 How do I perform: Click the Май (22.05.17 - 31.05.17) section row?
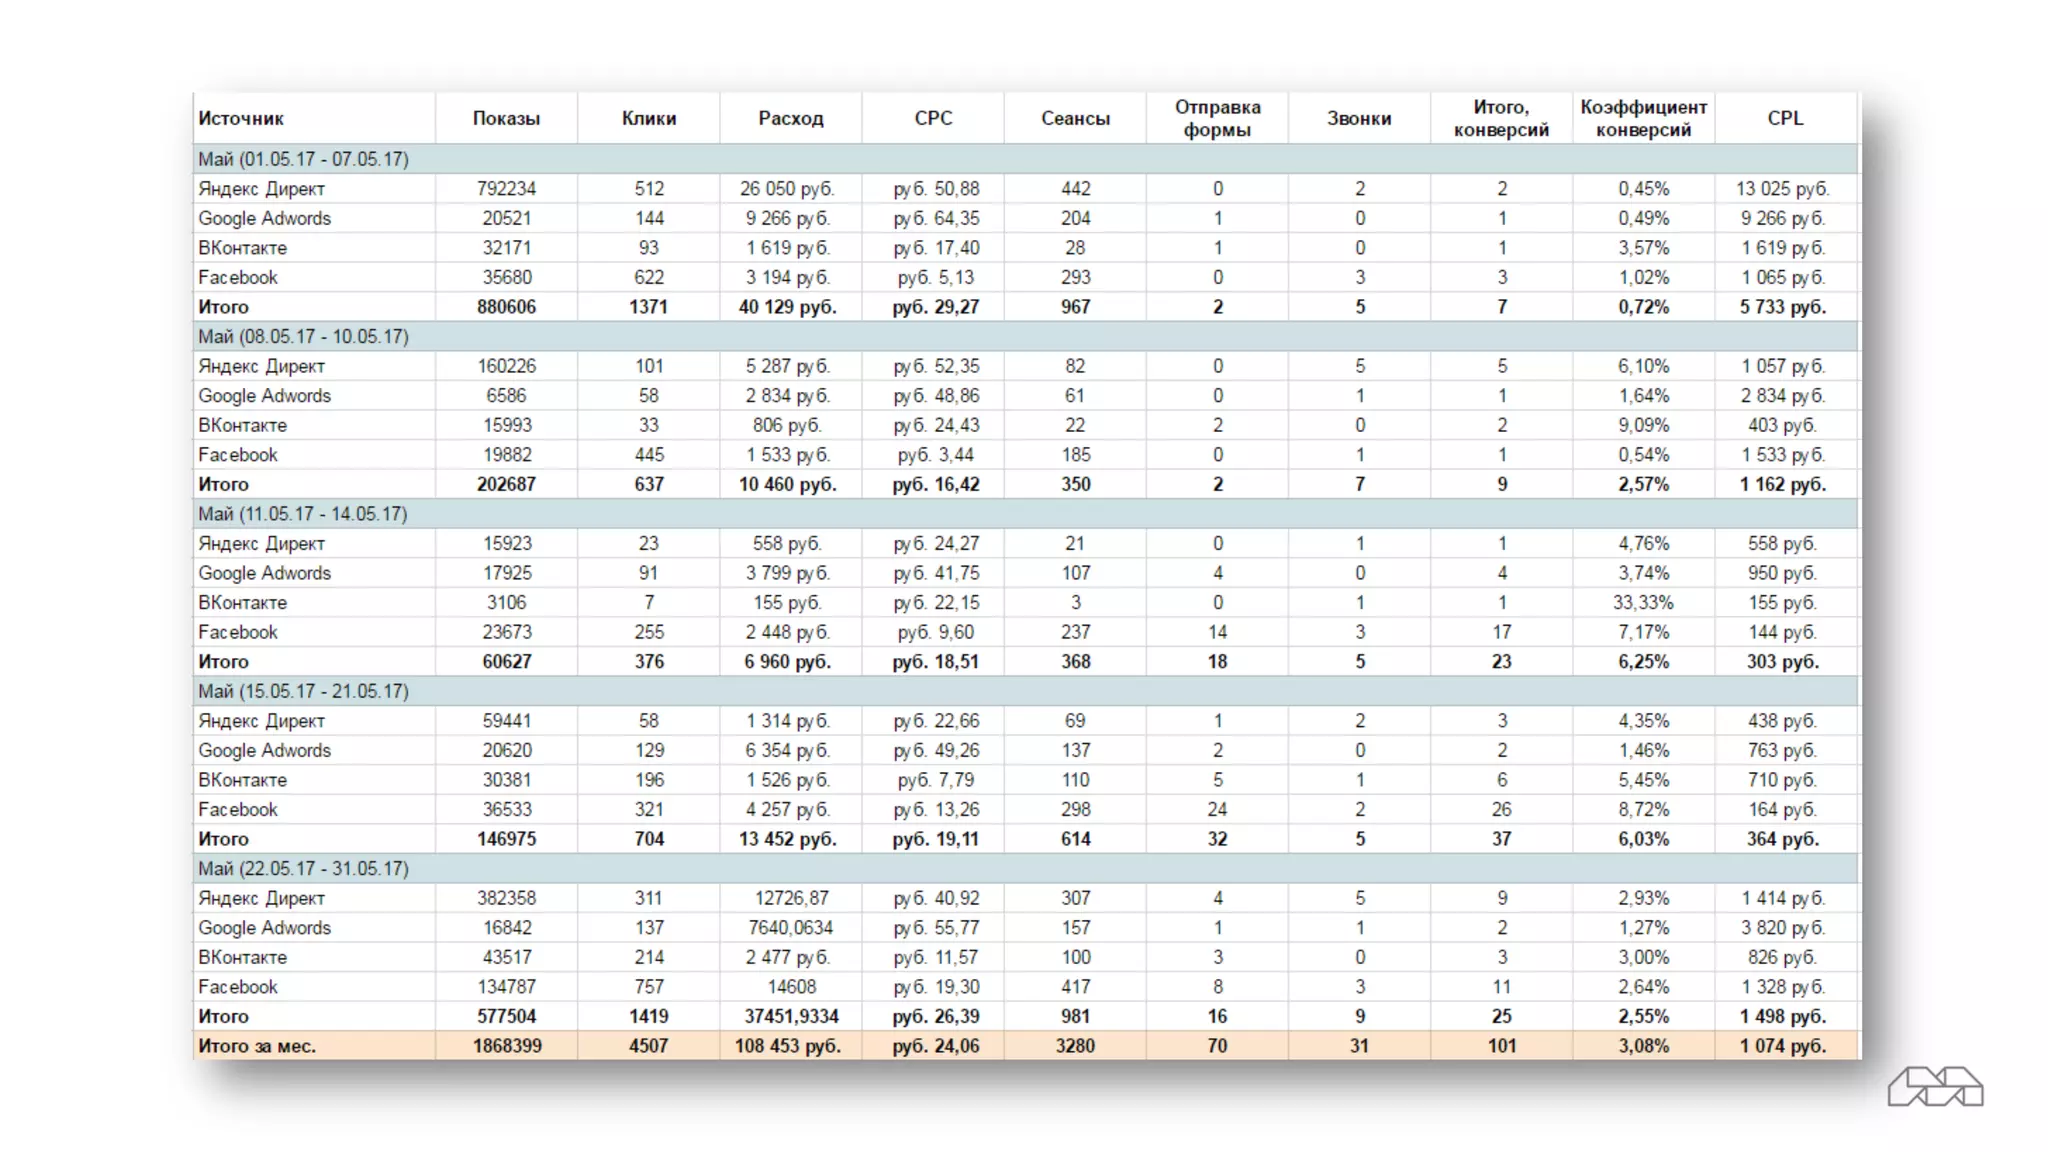coord(303,868)
